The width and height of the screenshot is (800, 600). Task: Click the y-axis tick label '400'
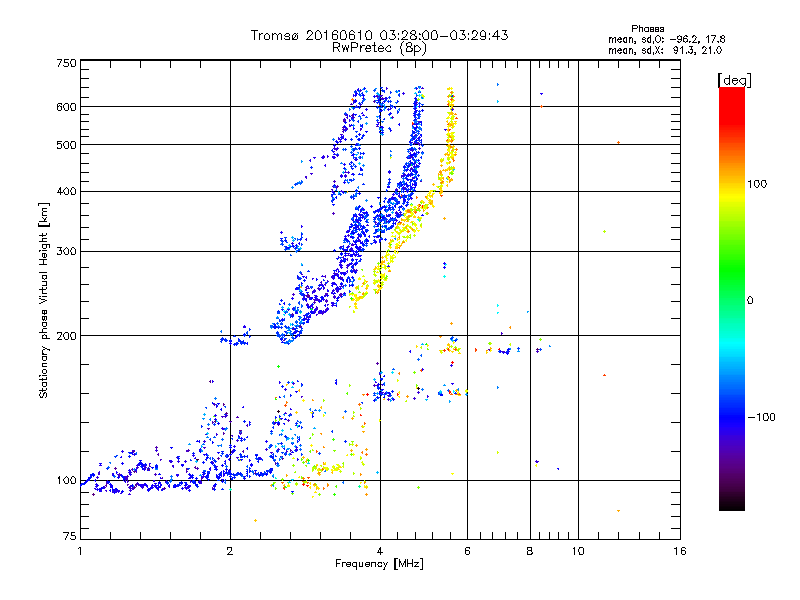point(66,191)
